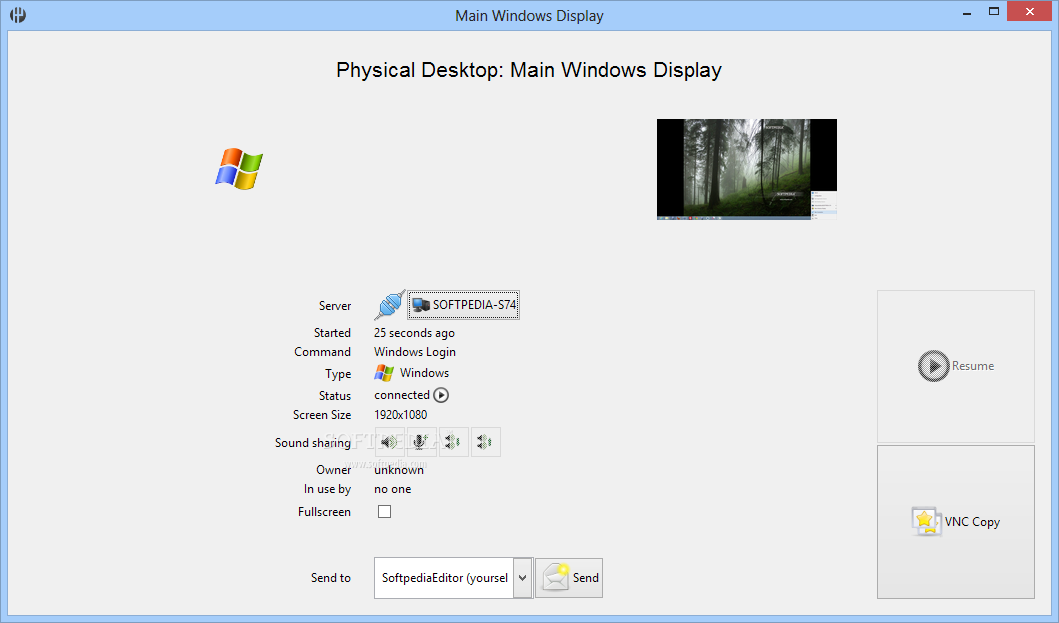Open VNC Copy
Viewport: 1059px width, 623px height.
956,522
